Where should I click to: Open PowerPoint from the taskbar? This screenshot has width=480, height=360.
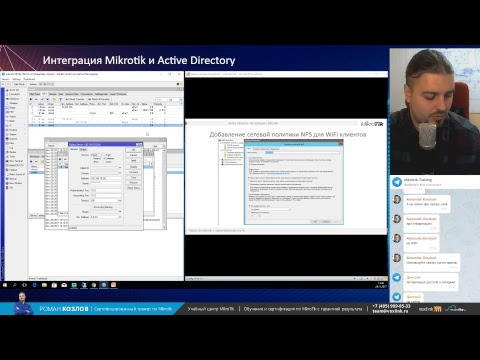[114, 285]
